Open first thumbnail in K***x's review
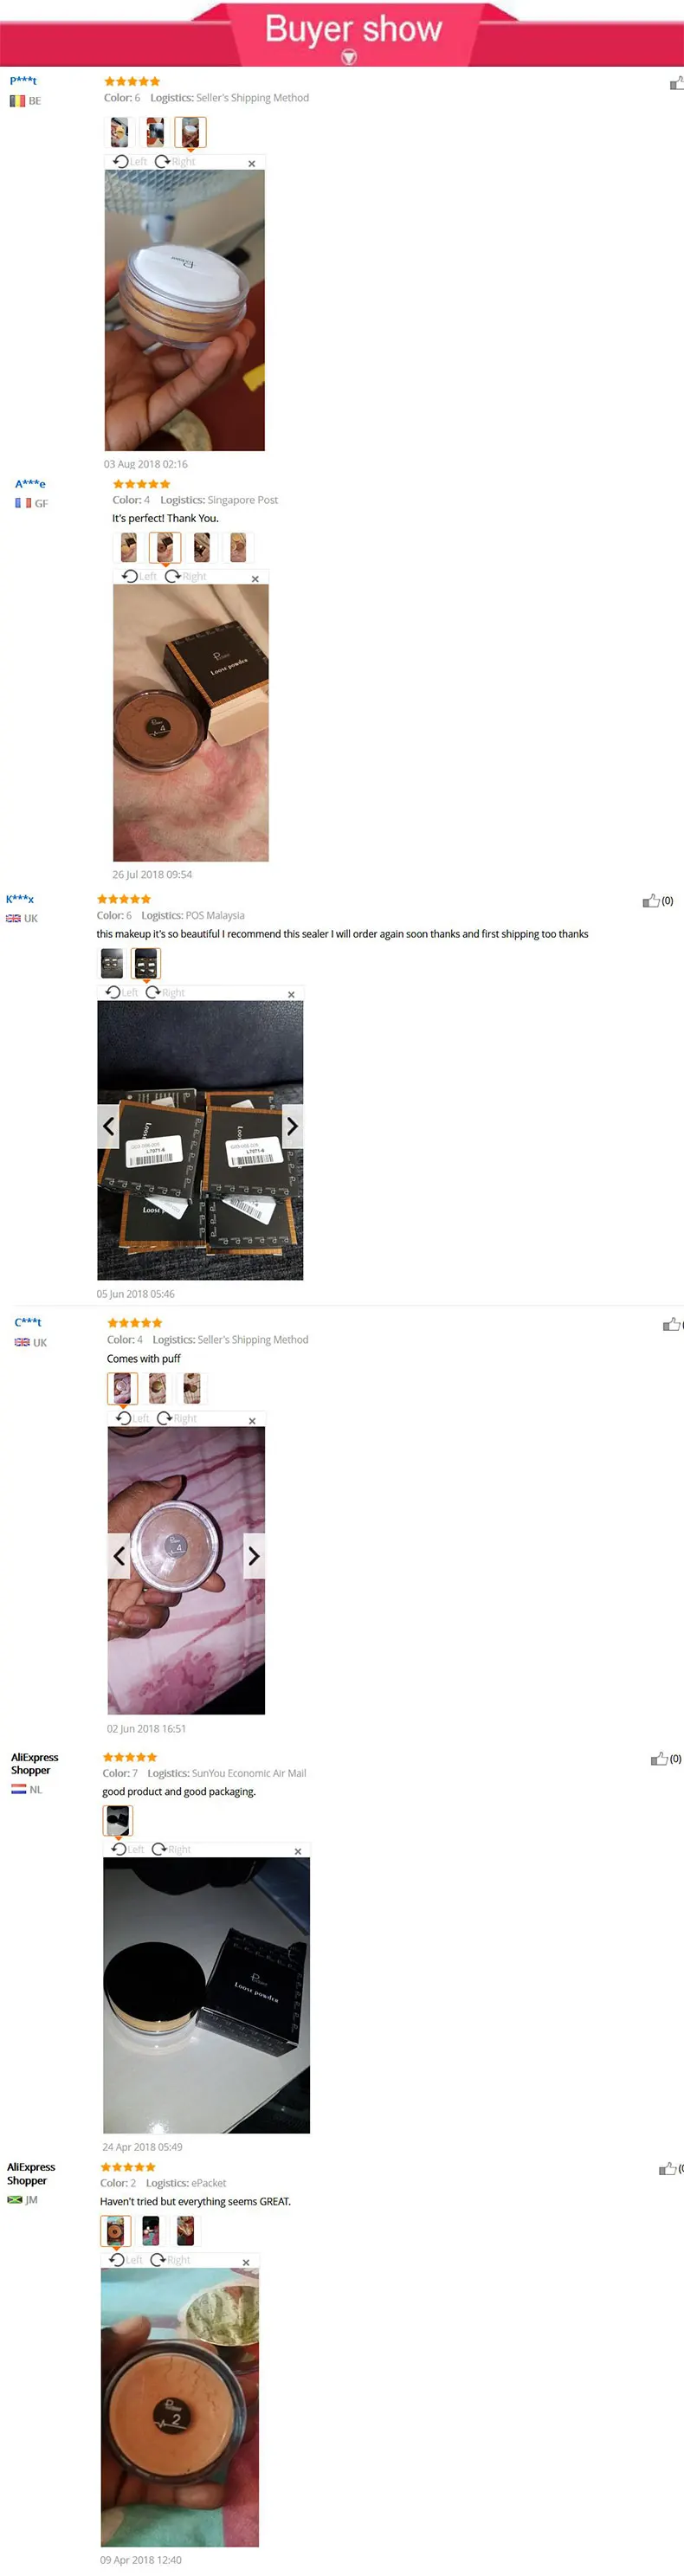 [x=112, y=963]
